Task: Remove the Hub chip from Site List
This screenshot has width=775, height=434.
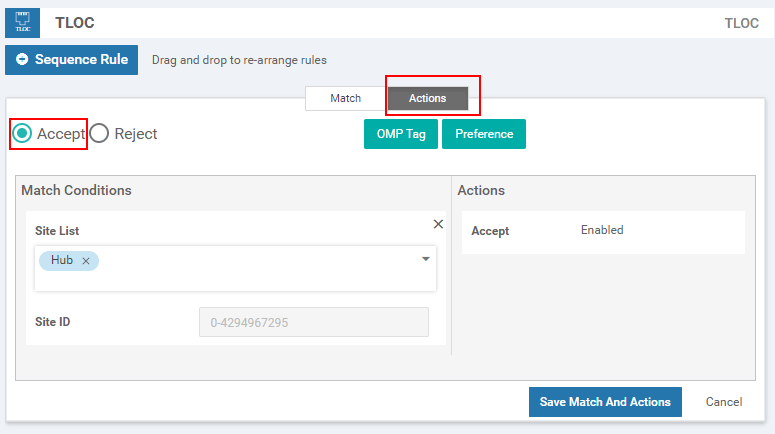Action: [86, 261]
